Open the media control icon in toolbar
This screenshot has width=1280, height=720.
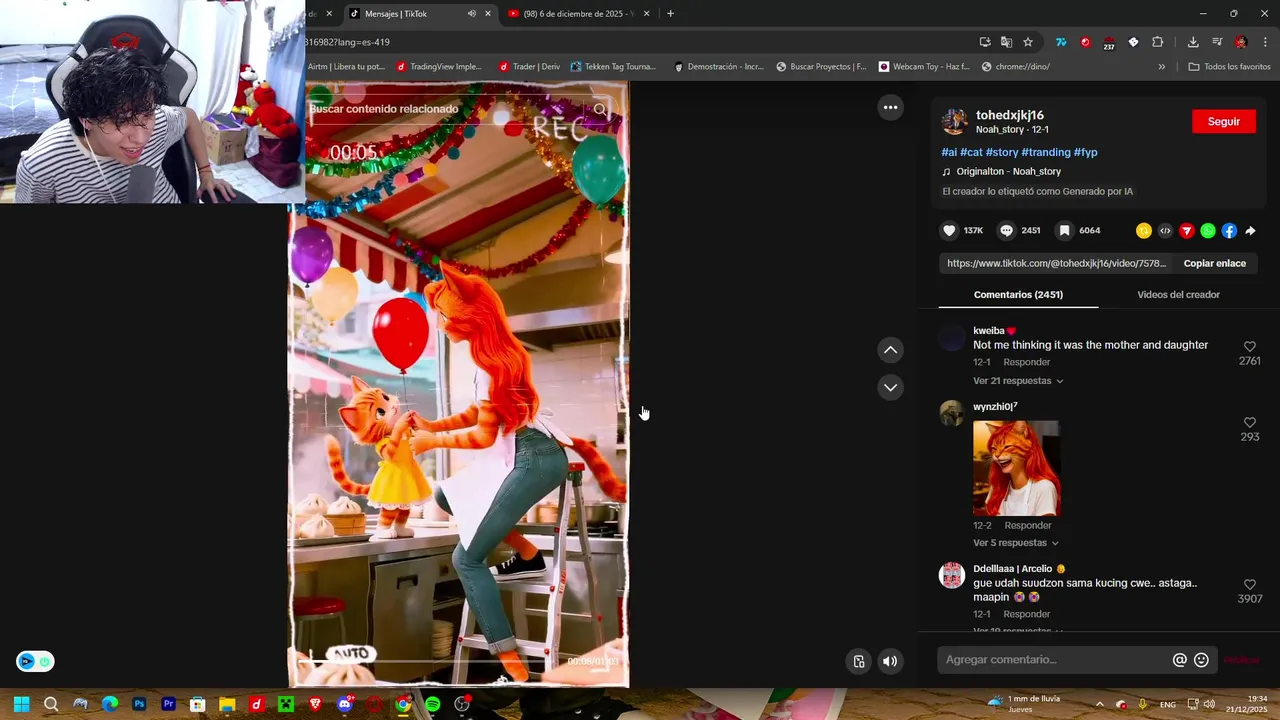click(x=1217, y=42)
